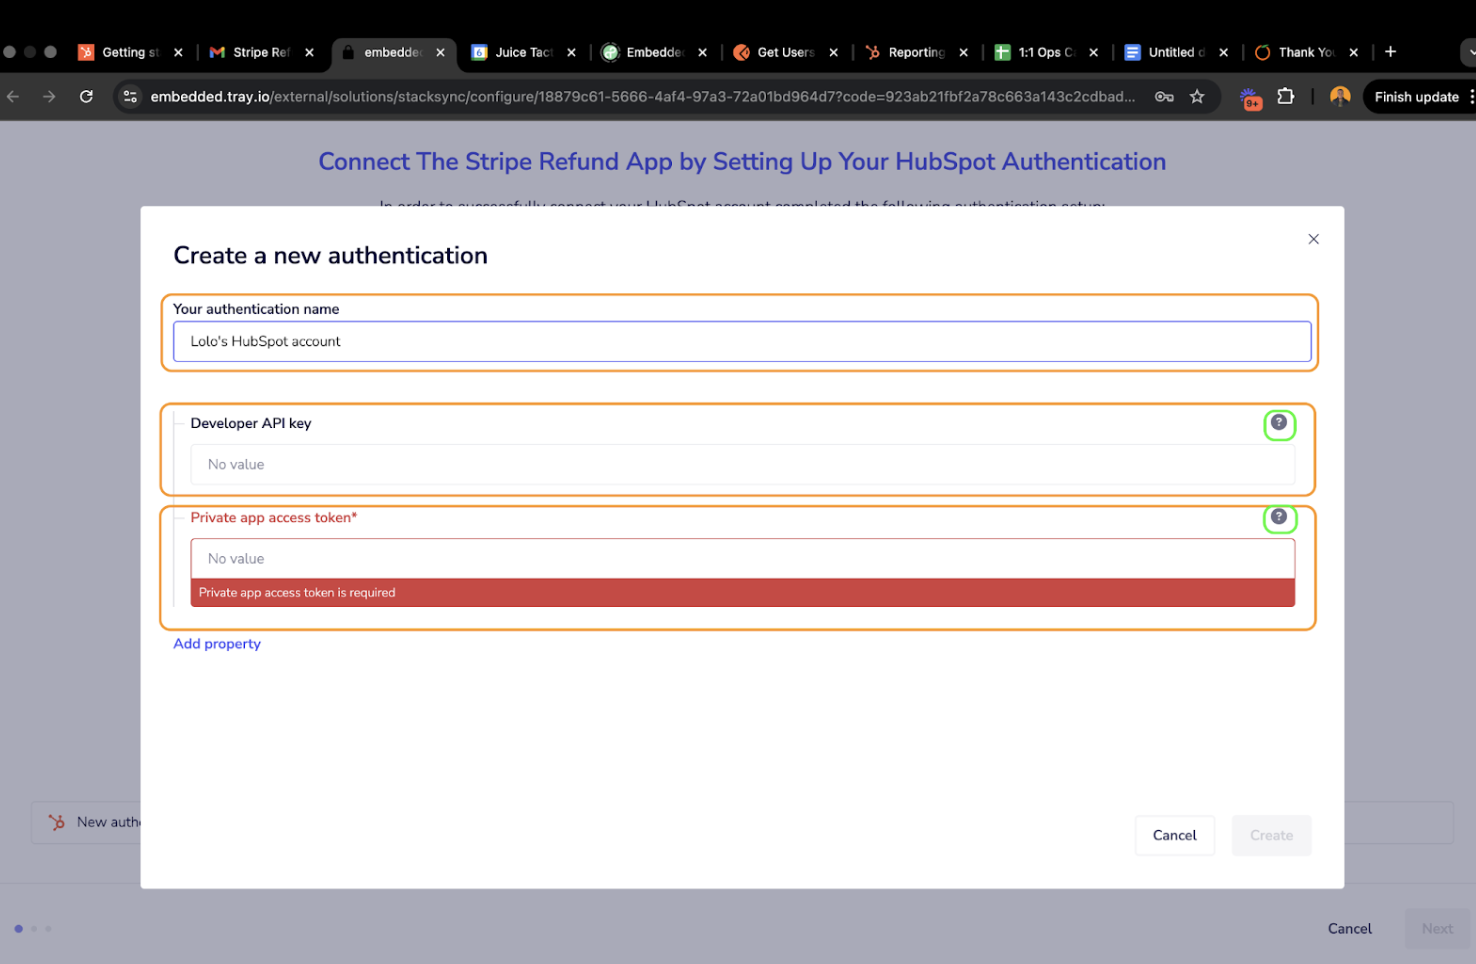Open help for Private app access token

tap(1279, 517)
